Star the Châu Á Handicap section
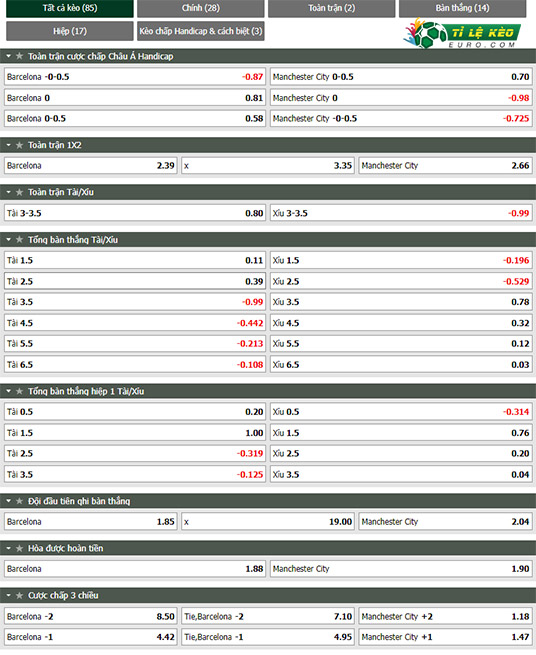 [19, 56]
